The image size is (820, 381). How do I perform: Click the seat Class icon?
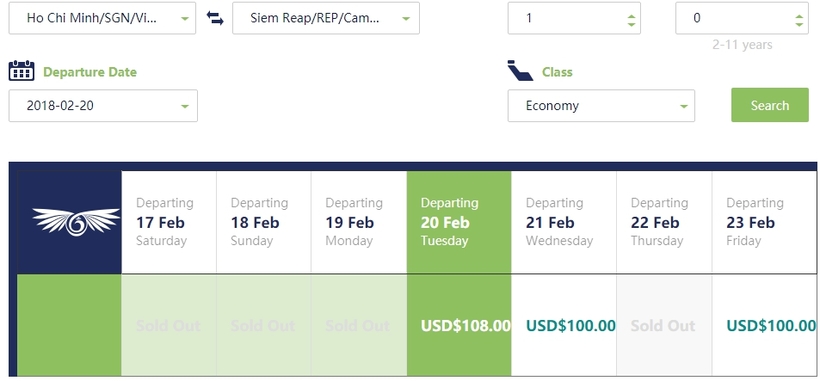pos(520,71)
